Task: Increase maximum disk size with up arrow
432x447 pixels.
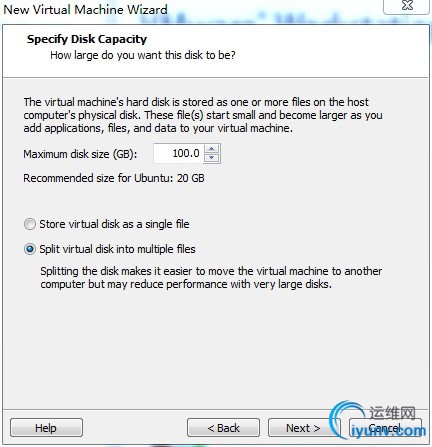Action: [212, 149]
